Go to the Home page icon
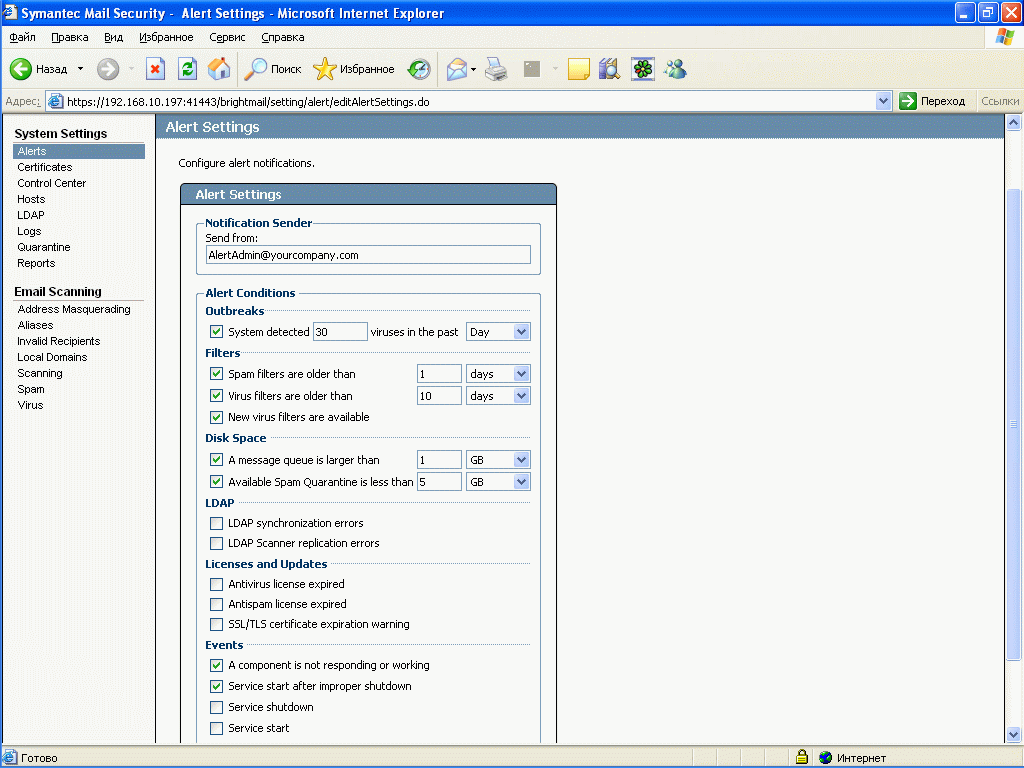This screenshot has width=1024, height=768. coord(218,69)
